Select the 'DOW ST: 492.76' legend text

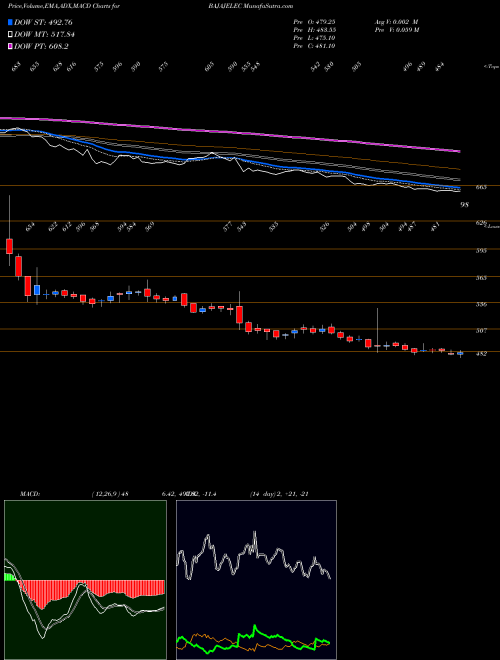point(43,22)
